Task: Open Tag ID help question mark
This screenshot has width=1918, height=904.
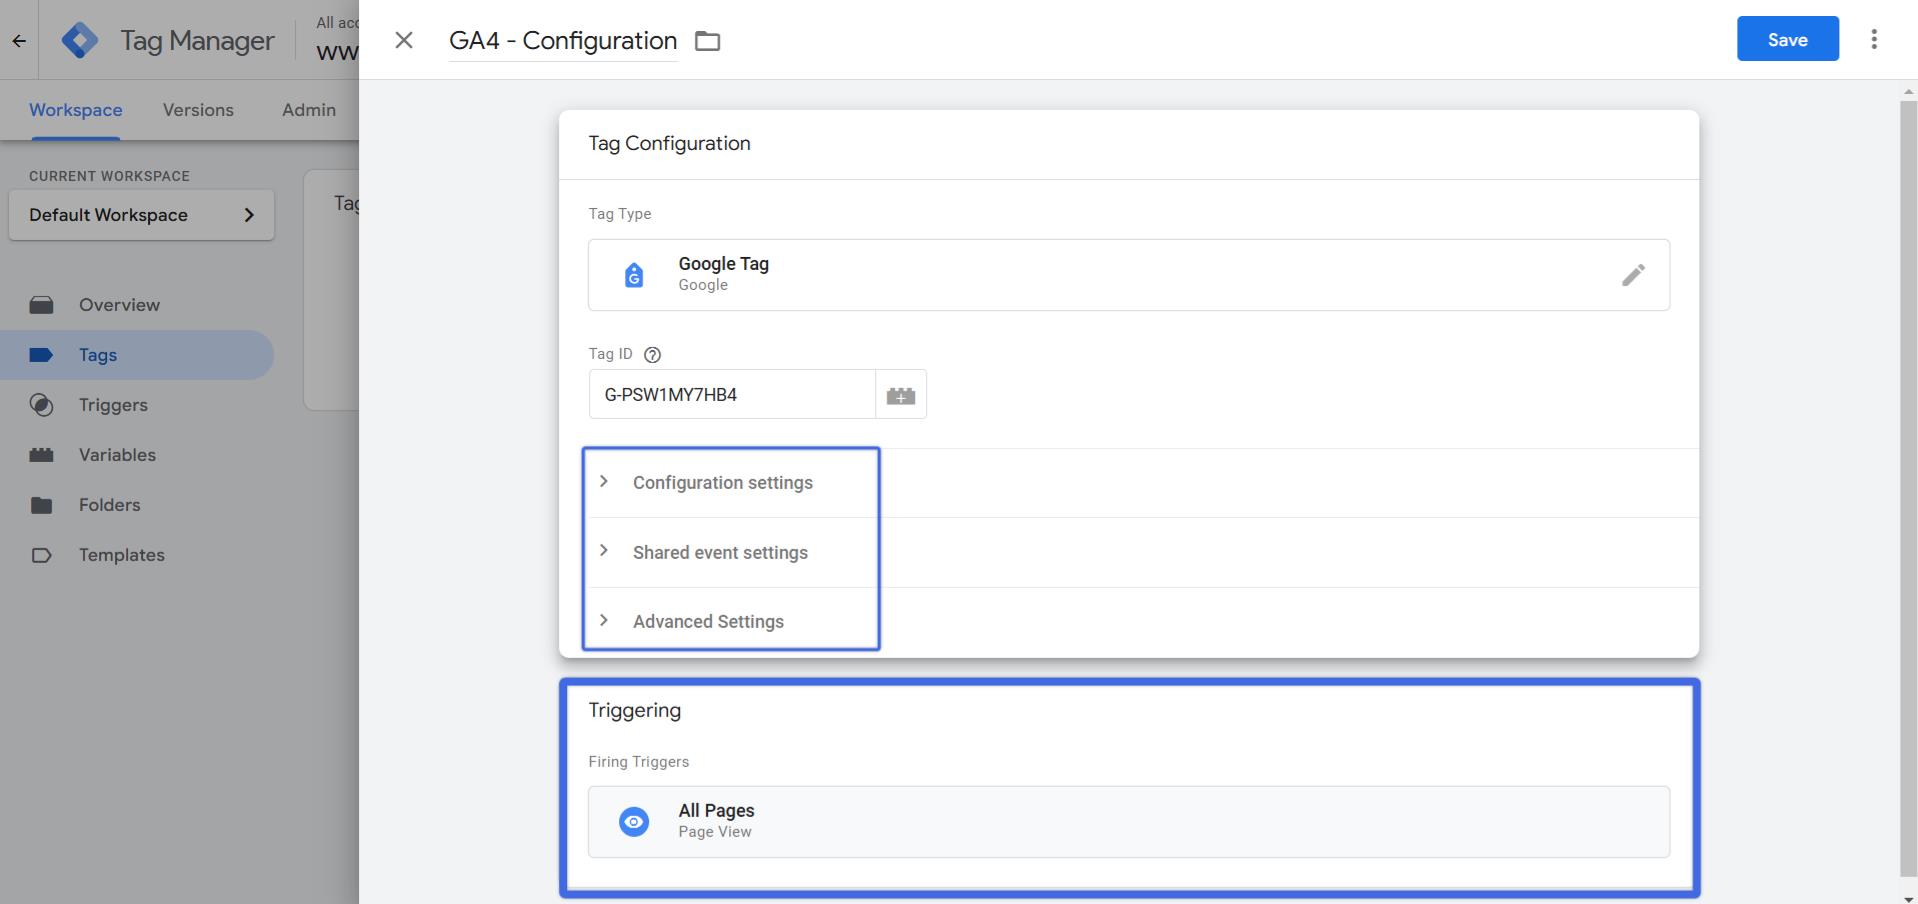Action: pos(653,354)
